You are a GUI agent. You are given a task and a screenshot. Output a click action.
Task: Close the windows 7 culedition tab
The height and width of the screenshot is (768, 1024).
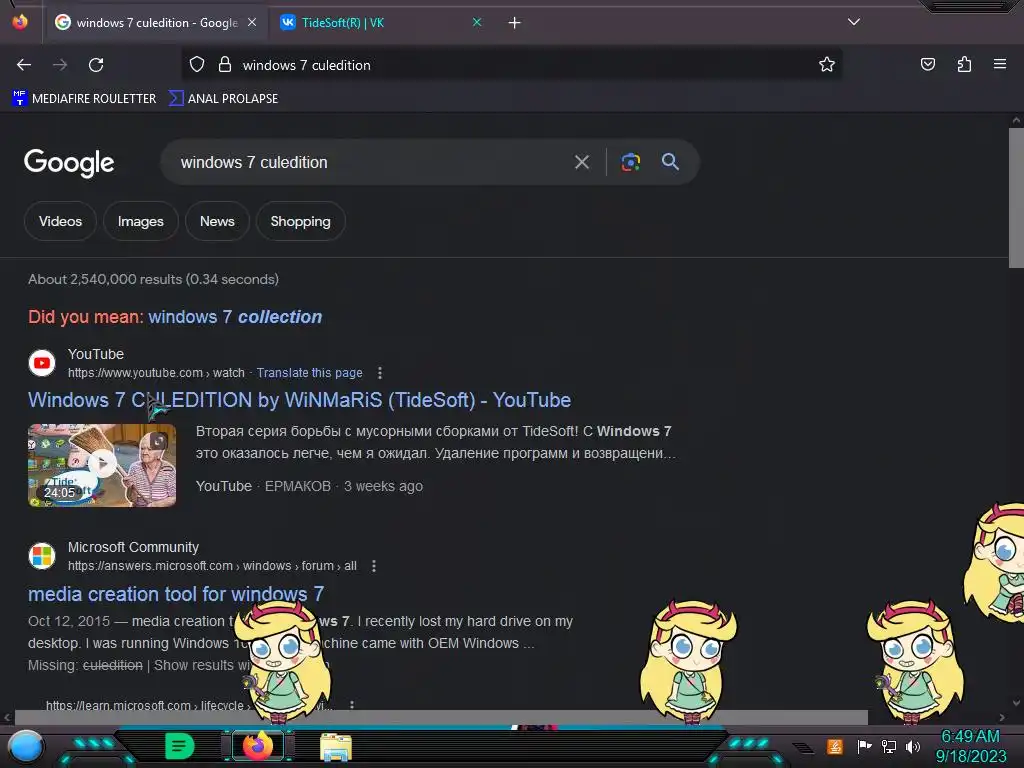[x=252, y=22]
